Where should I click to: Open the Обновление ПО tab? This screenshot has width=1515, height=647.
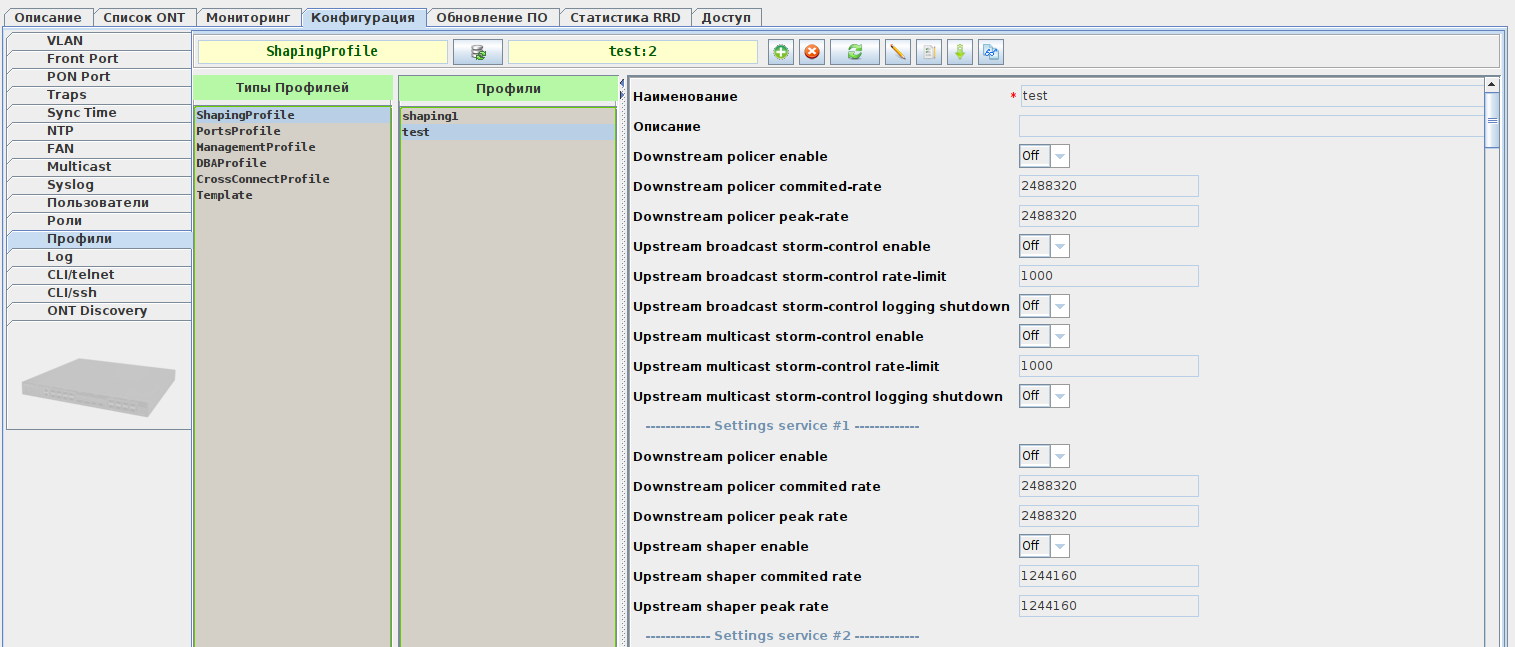point(492,17)
